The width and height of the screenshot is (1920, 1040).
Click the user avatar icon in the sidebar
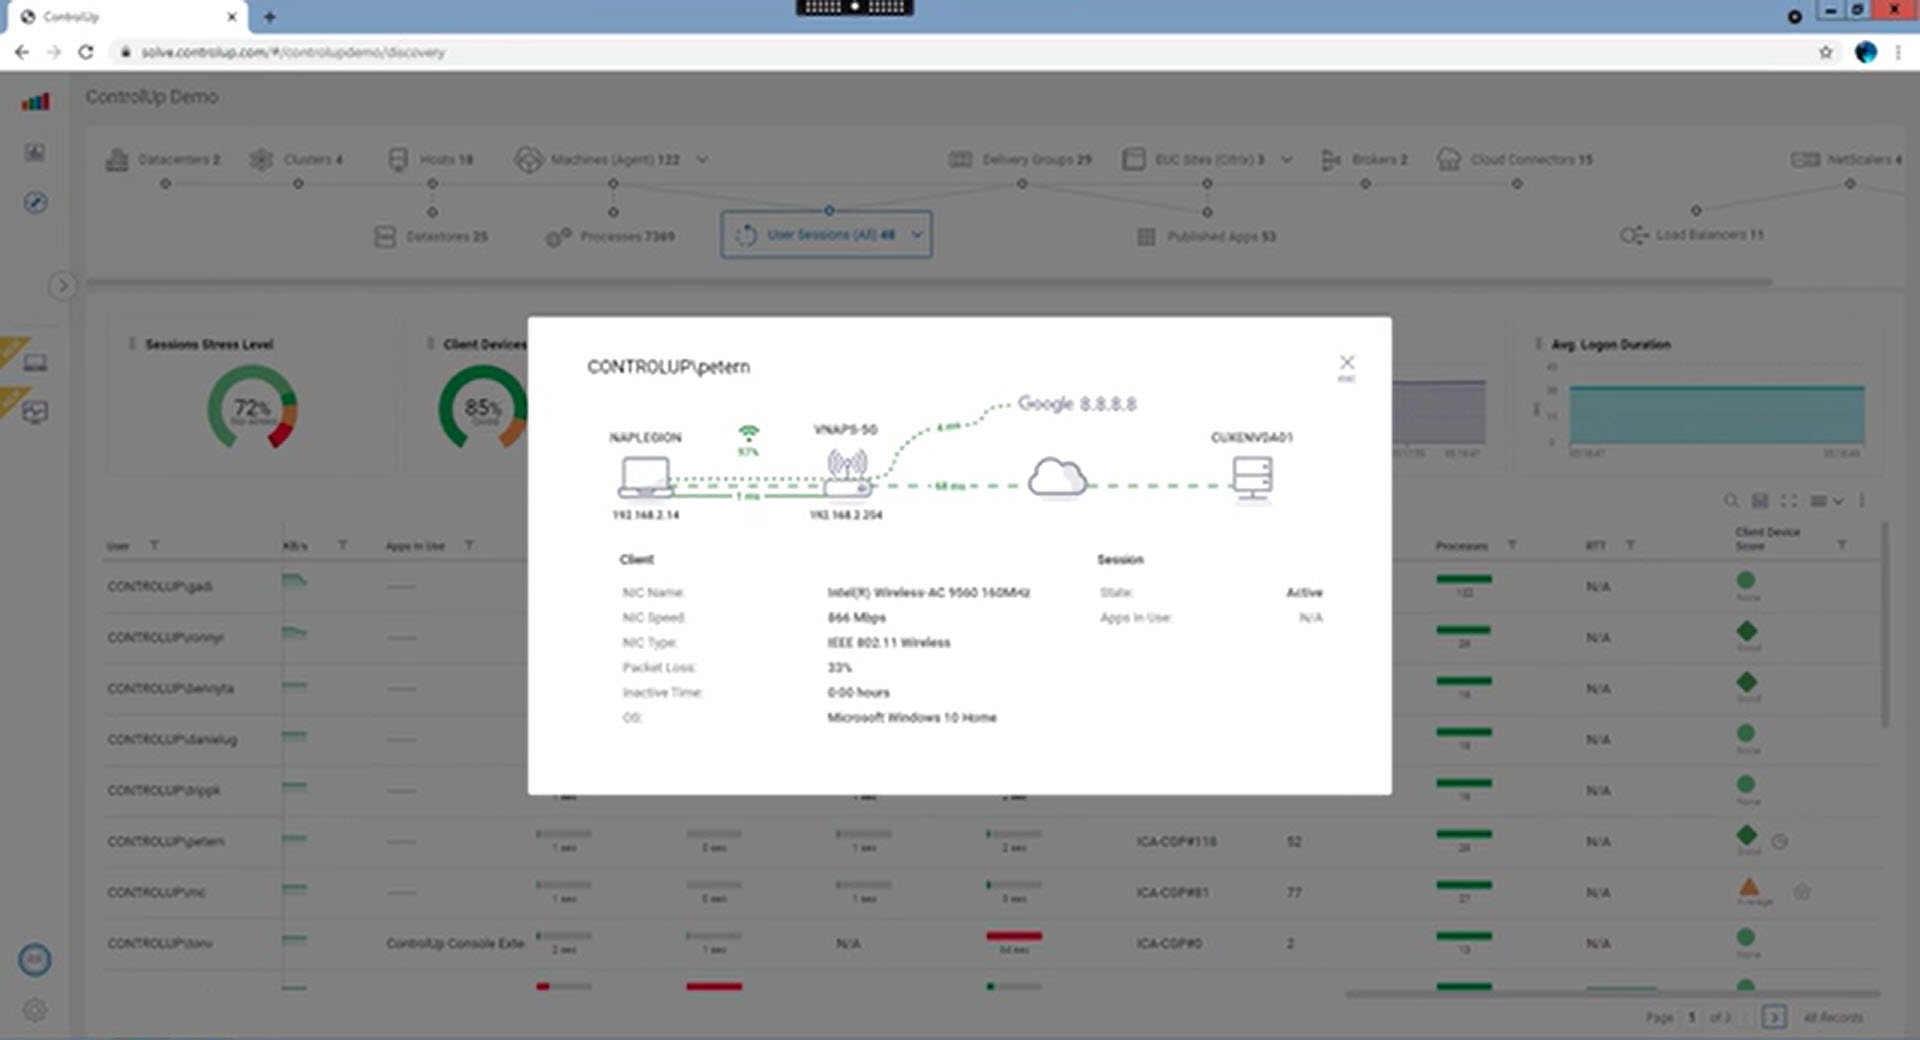click(x=35, y=960)
